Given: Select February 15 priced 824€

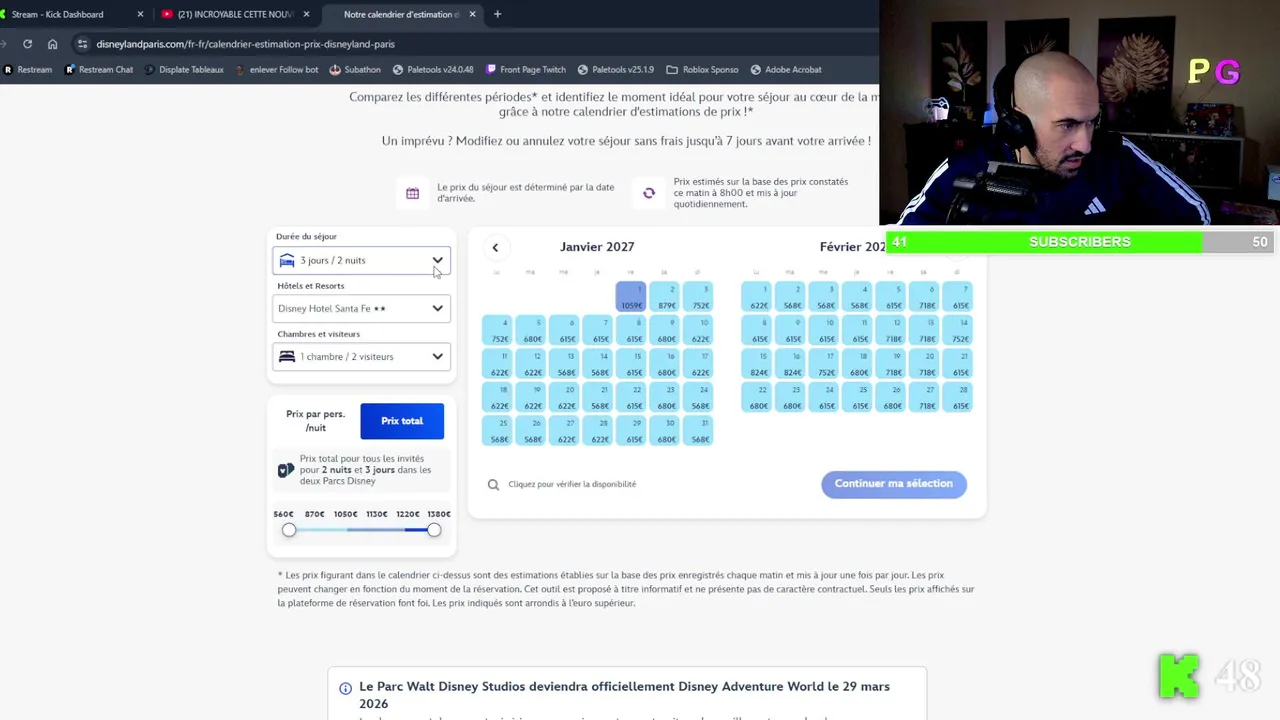Looking at the screenshot, I should point(757,364).
